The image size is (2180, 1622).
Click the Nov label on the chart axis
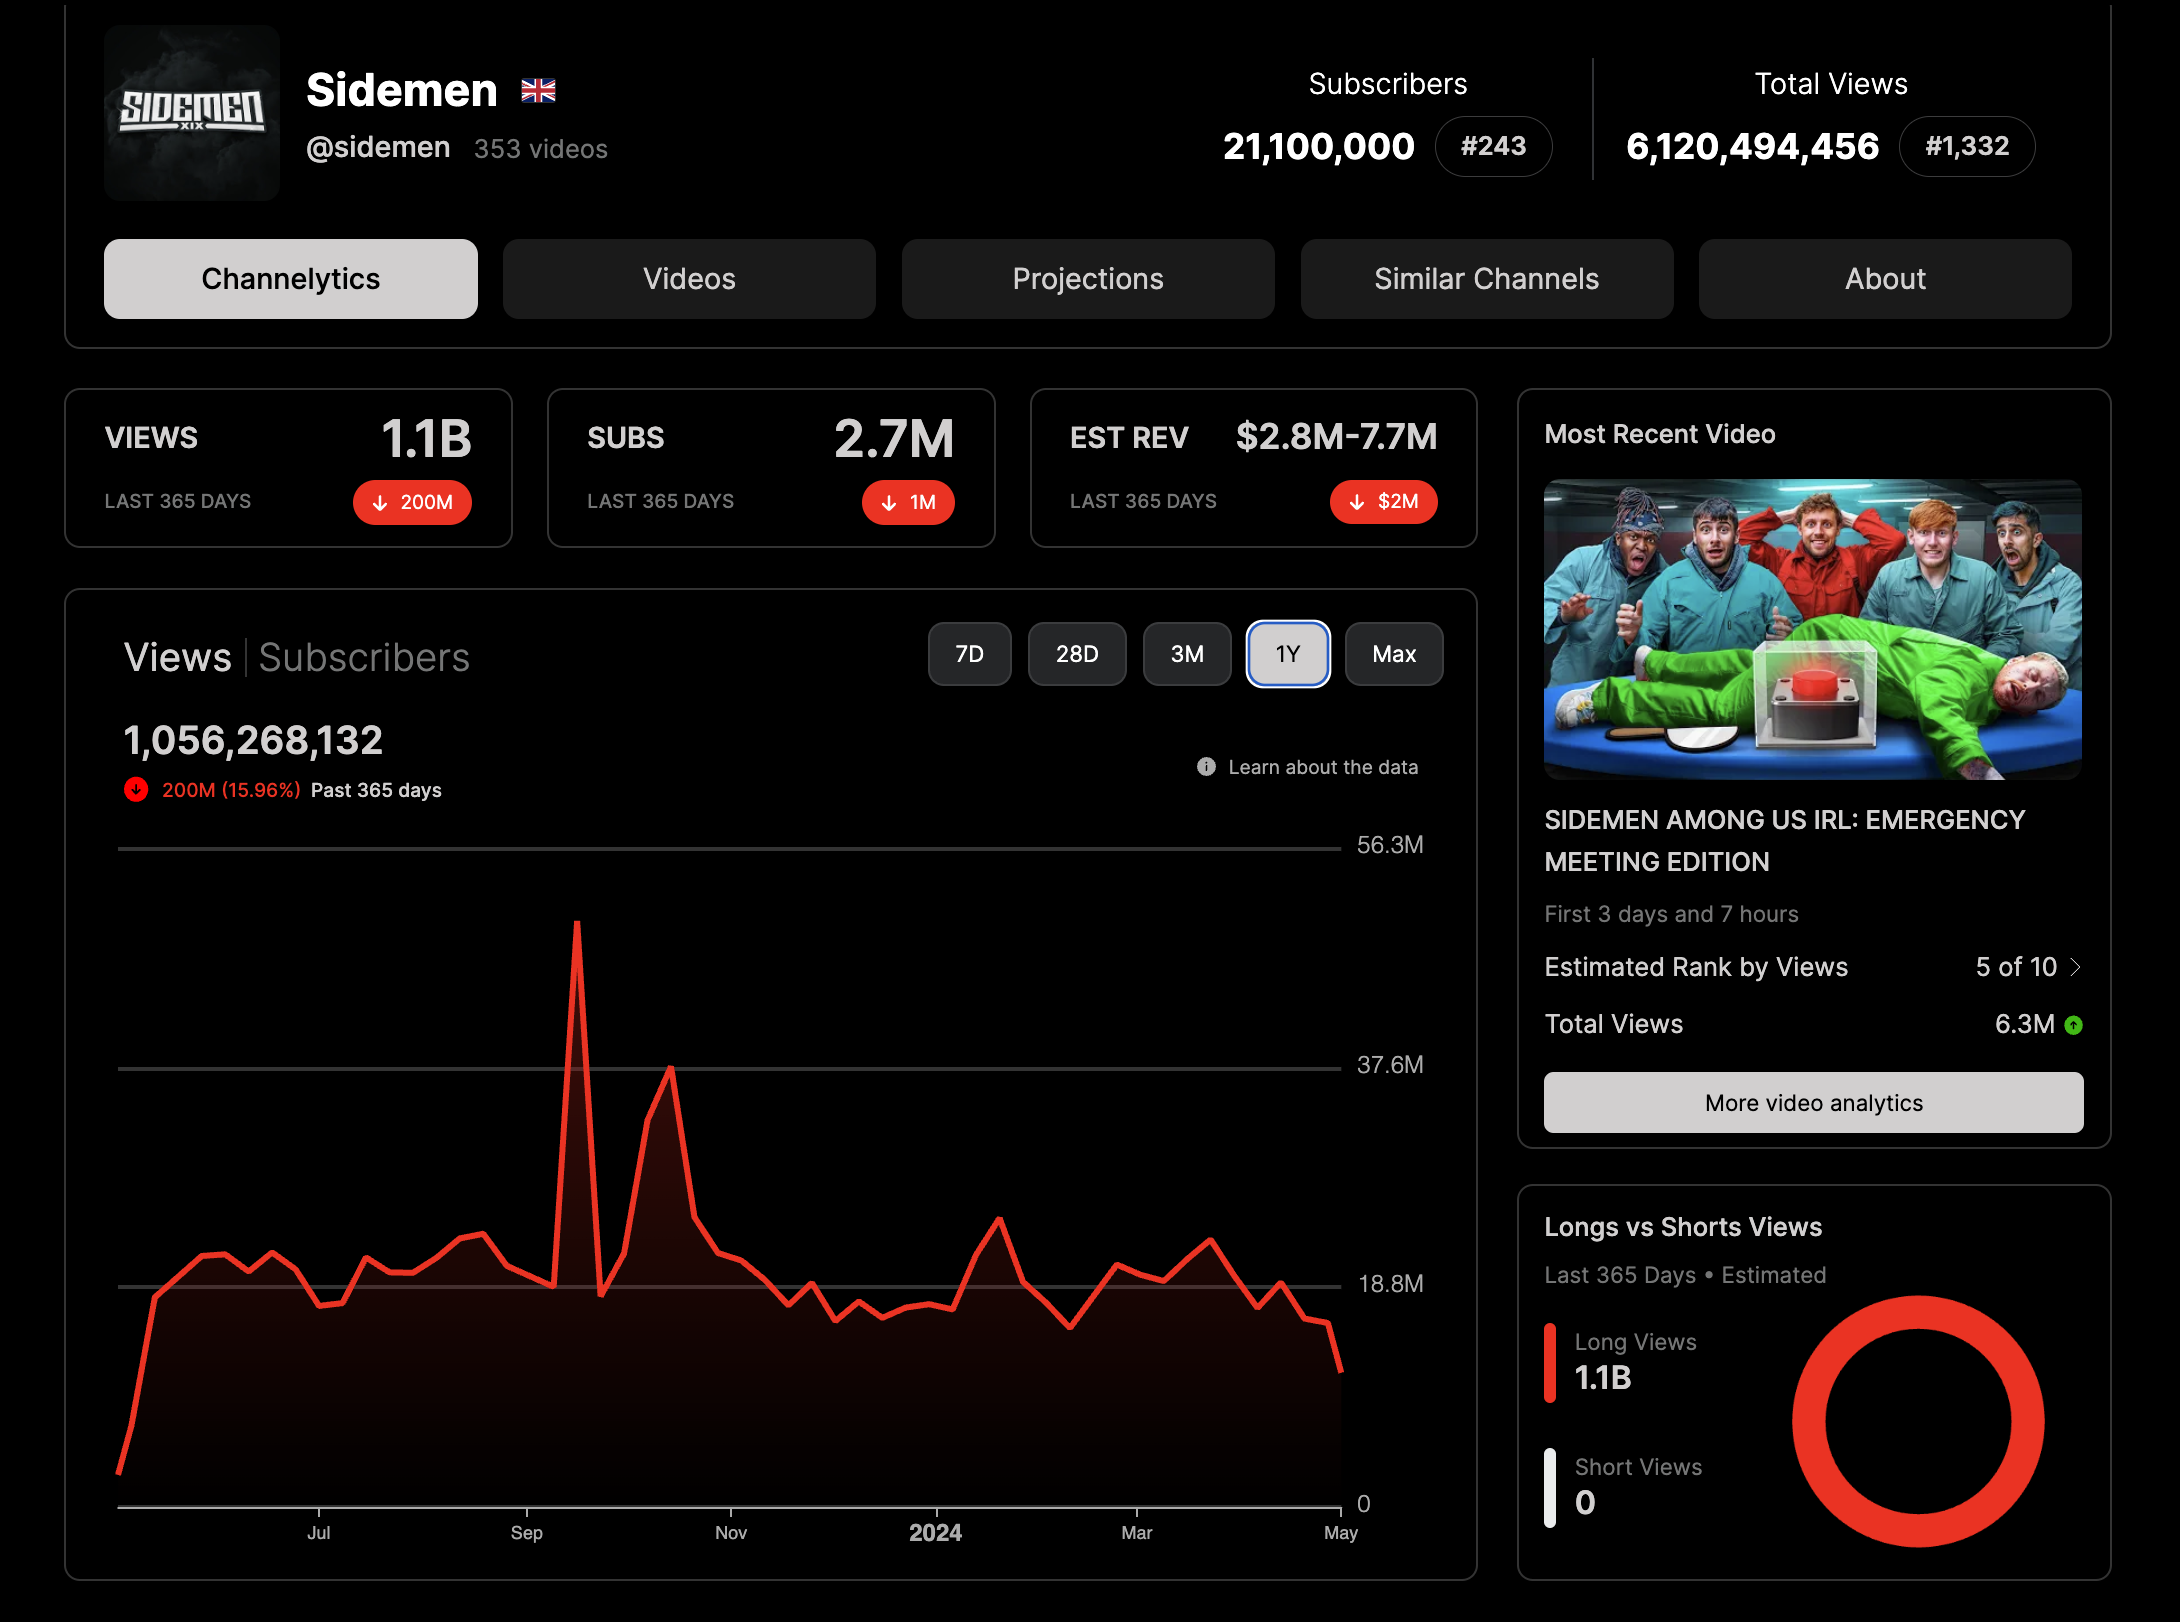[x=731, y=1533]
